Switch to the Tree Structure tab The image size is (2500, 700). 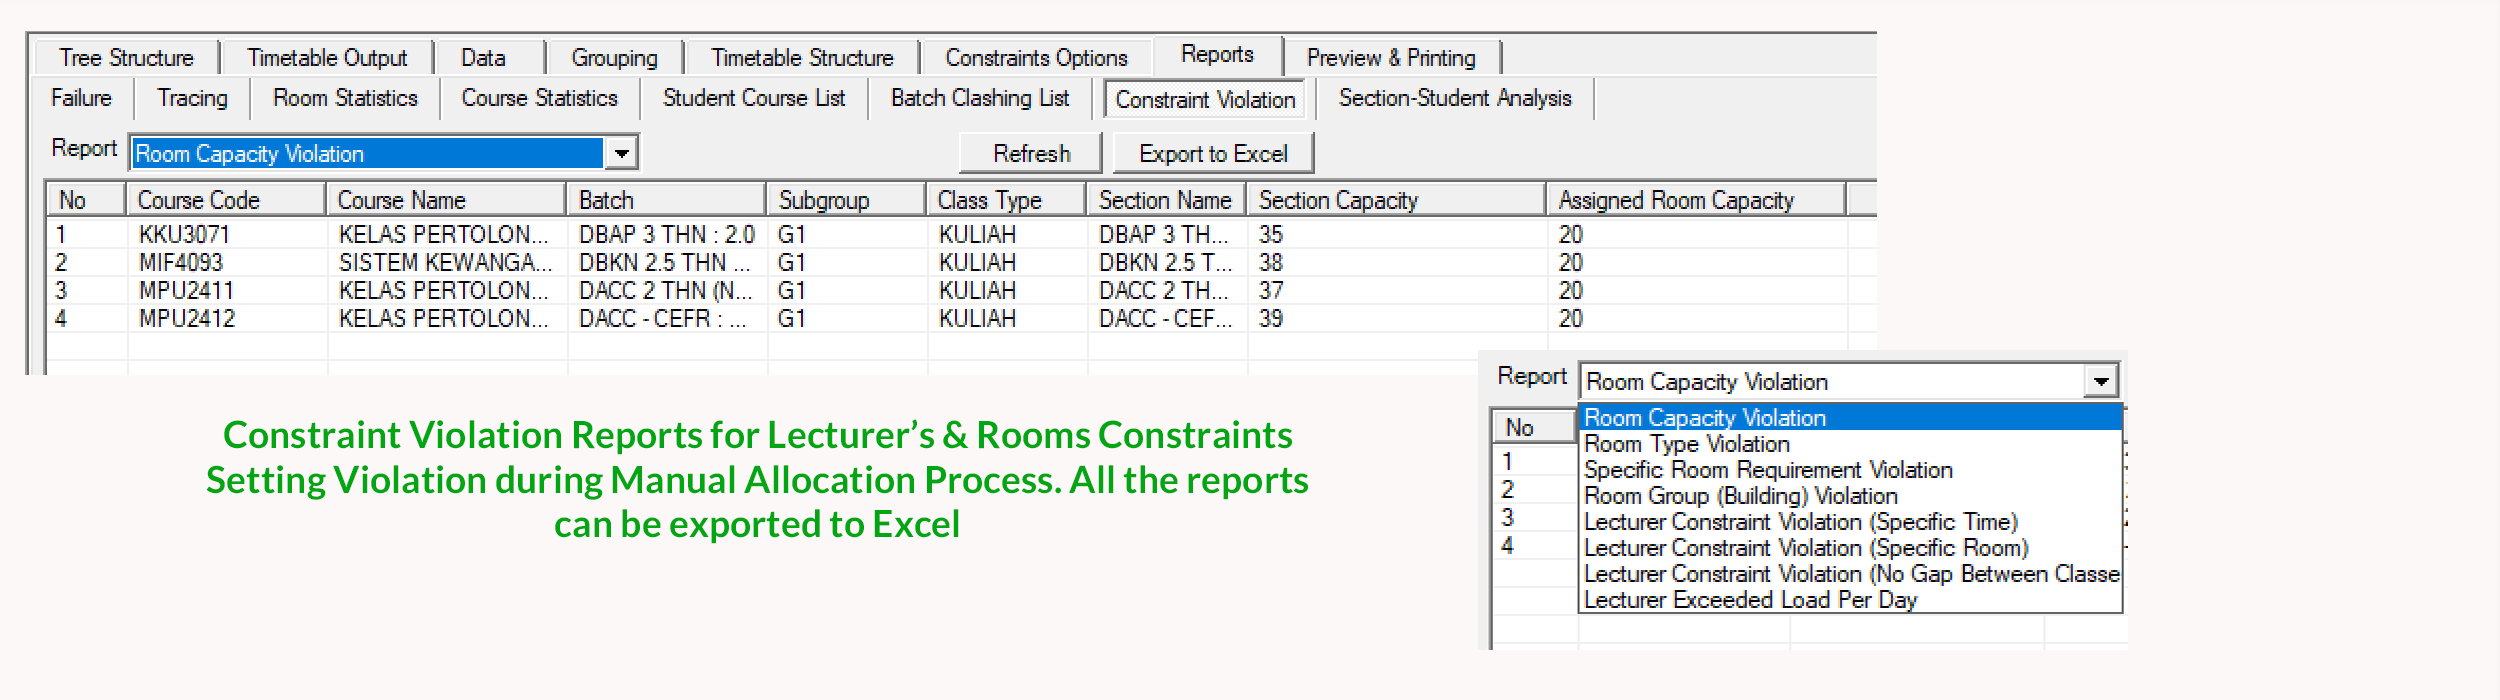point(126,58)
